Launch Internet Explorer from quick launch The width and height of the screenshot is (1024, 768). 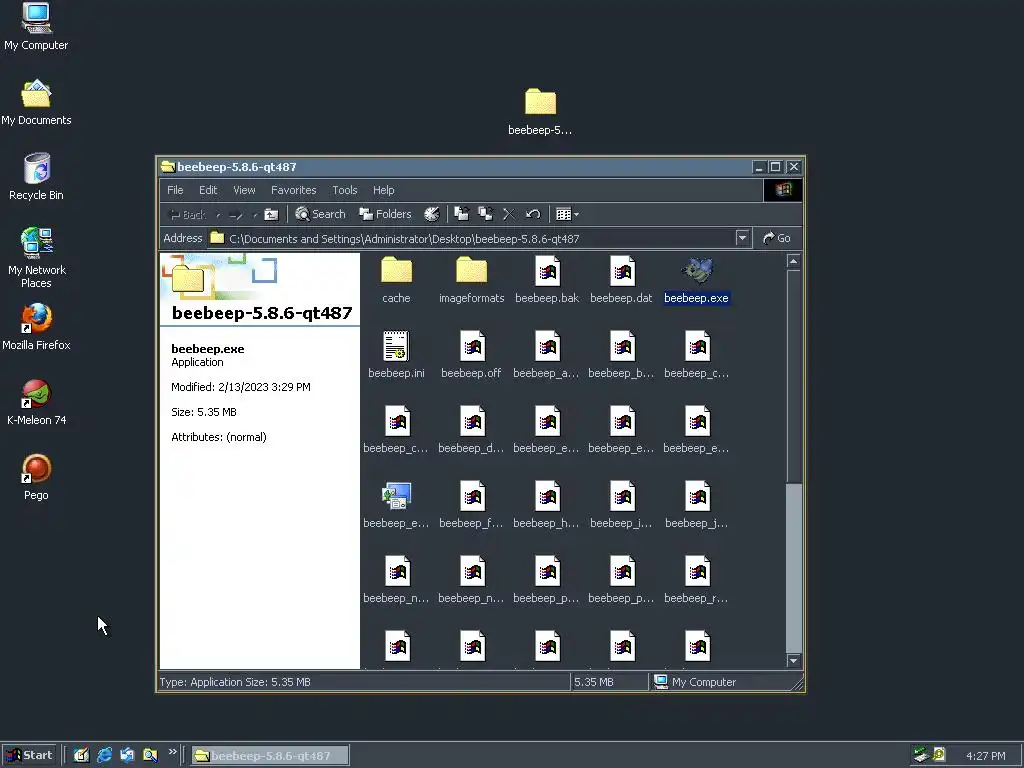coord(104,755)
